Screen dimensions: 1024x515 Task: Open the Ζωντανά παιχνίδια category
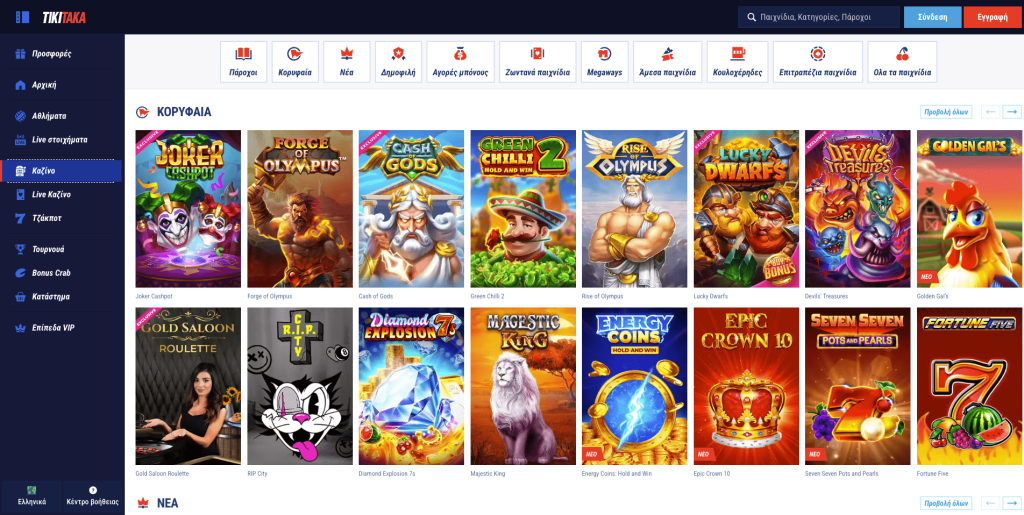[536, 62]
